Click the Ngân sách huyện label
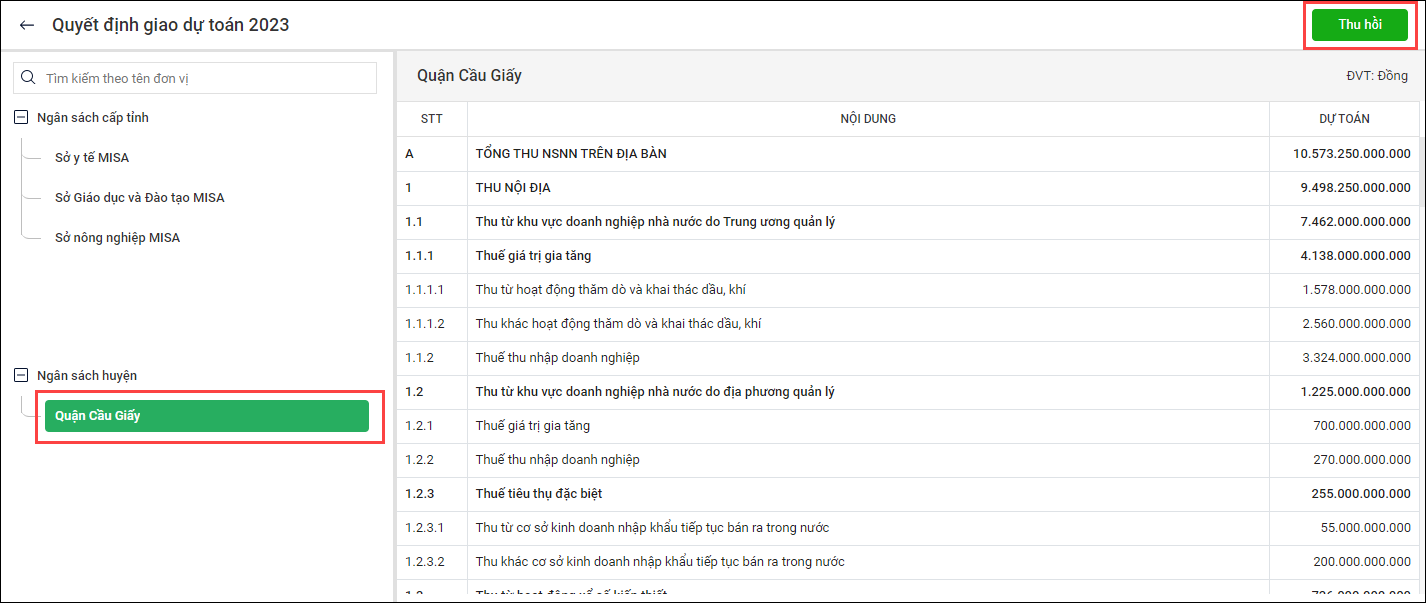This screenshot has height=603, width=1426. tap(87, 376)
